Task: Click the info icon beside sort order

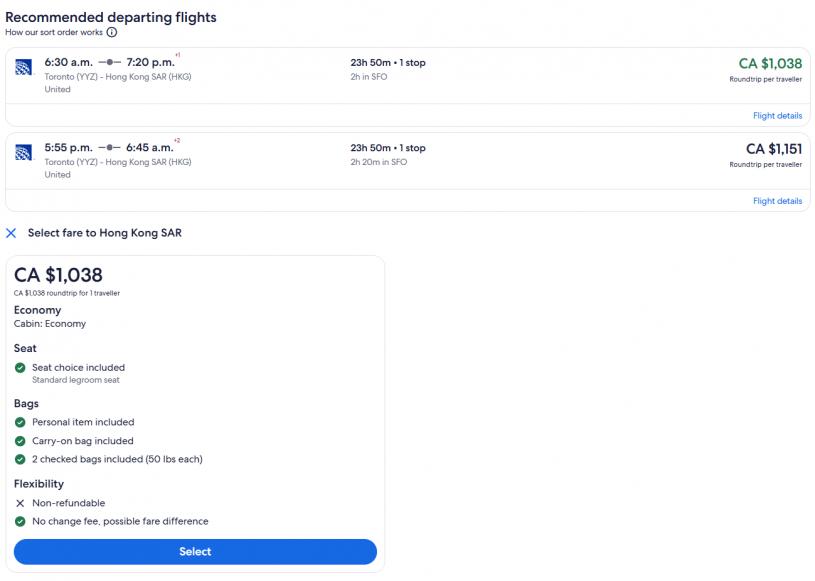Action: pos(111,32)
